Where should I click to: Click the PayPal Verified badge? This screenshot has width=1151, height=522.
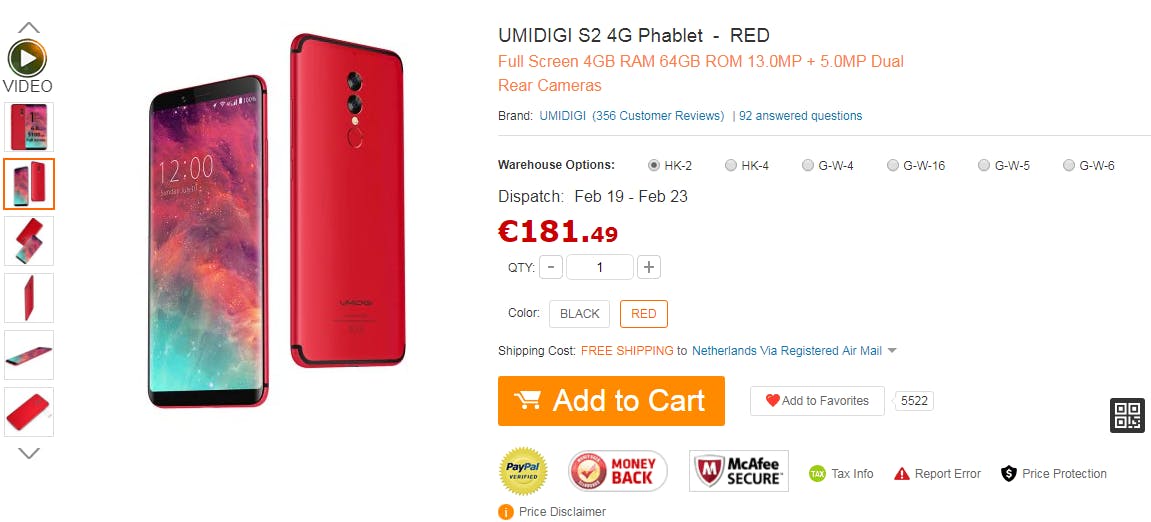coord(523,471)
